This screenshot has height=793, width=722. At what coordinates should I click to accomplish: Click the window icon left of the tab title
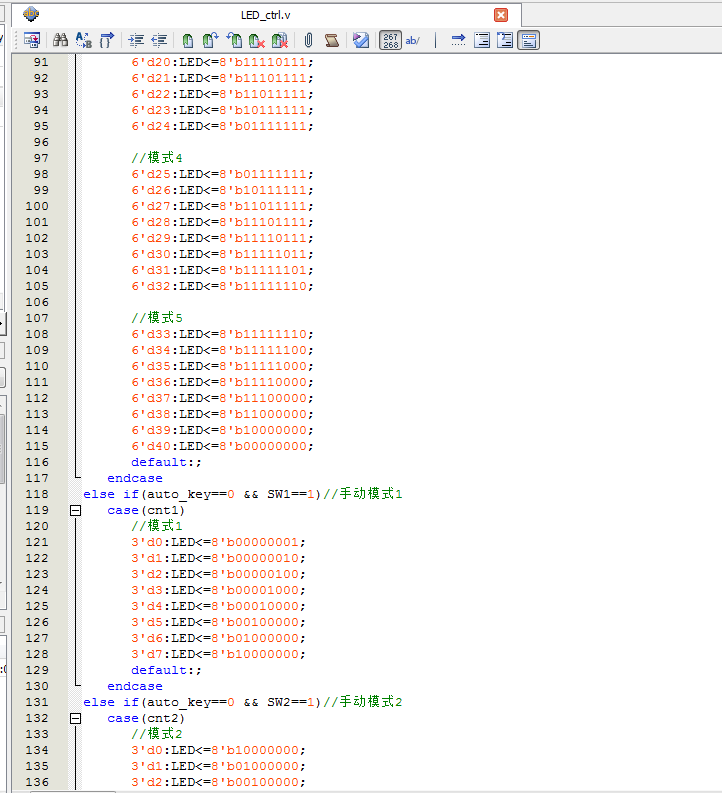[31, 14]
